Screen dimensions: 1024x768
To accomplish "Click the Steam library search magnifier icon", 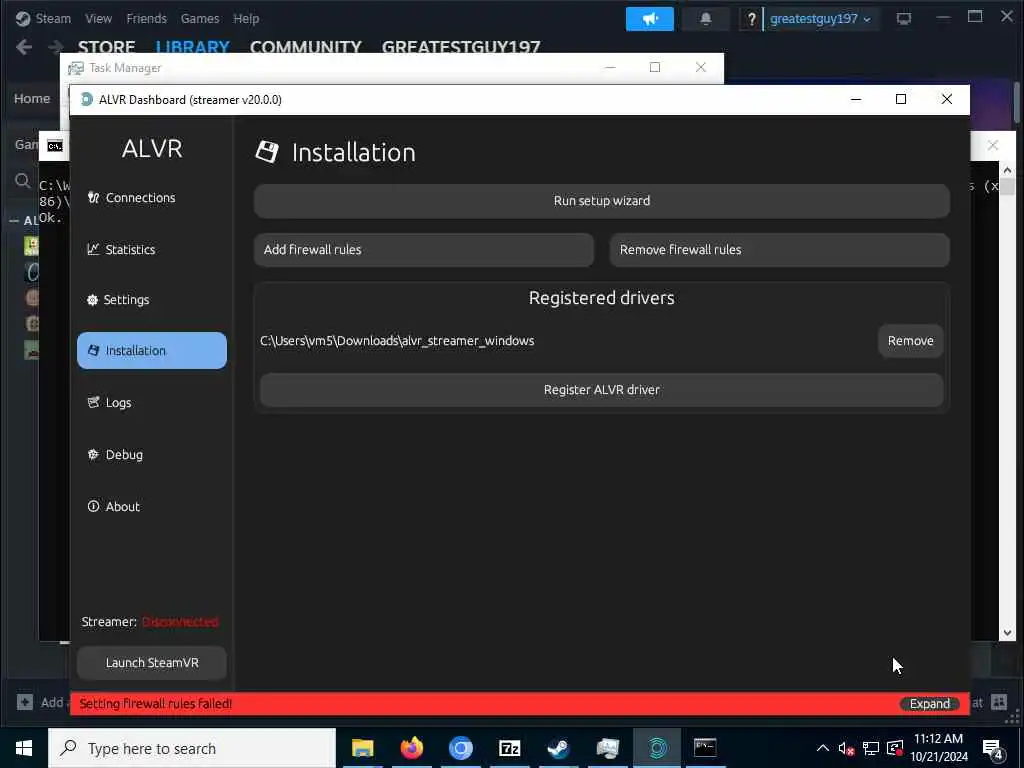I will tap(22, 180).
